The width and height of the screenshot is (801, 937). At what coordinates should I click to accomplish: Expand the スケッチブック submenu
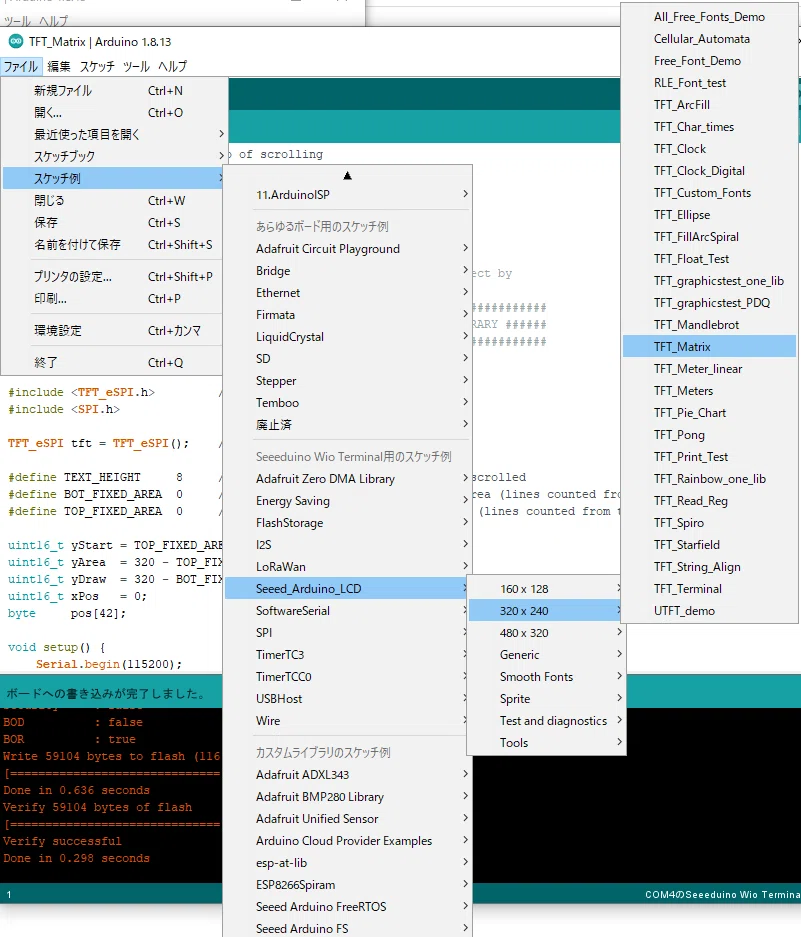point(112,157)
